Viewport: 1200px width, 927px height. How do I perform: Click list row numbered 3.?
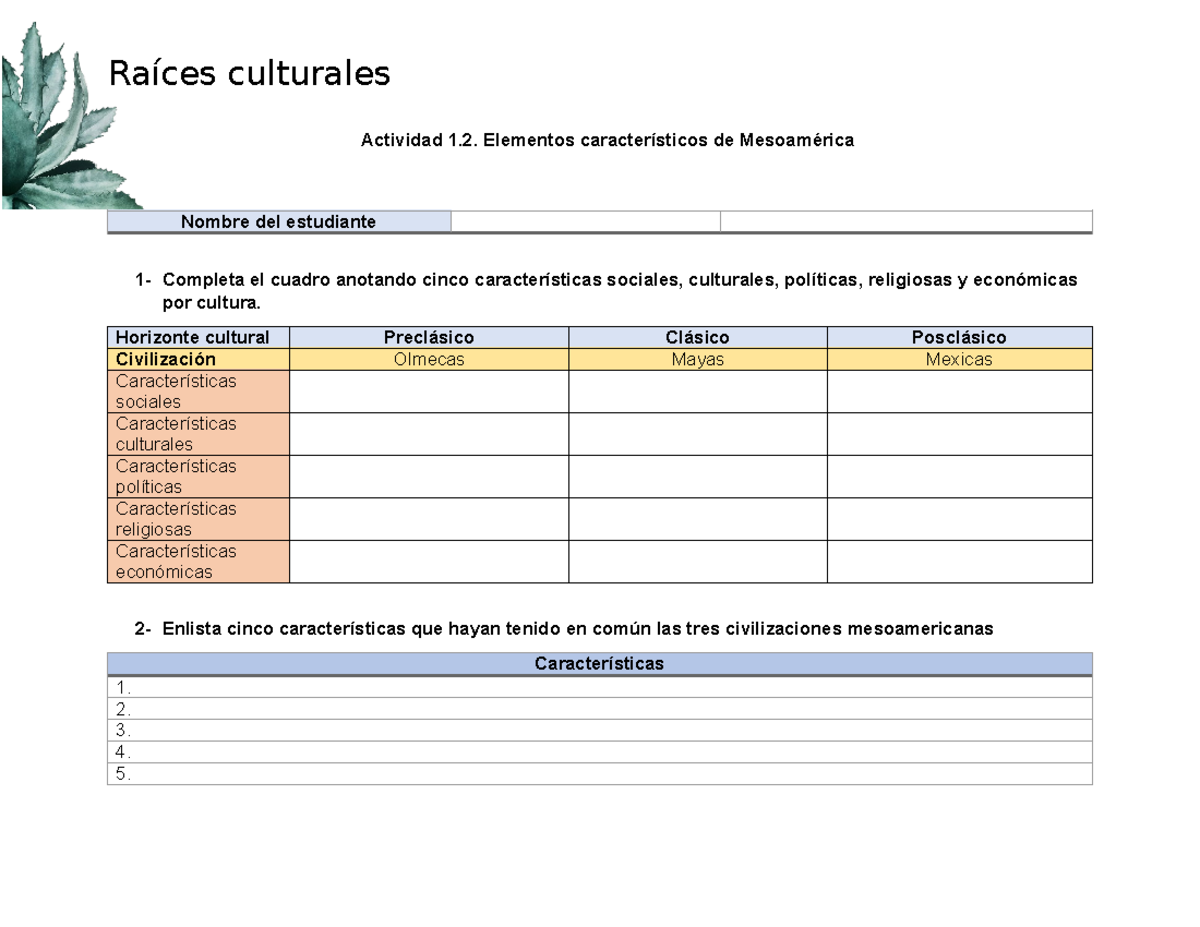[x=600, y=731]
